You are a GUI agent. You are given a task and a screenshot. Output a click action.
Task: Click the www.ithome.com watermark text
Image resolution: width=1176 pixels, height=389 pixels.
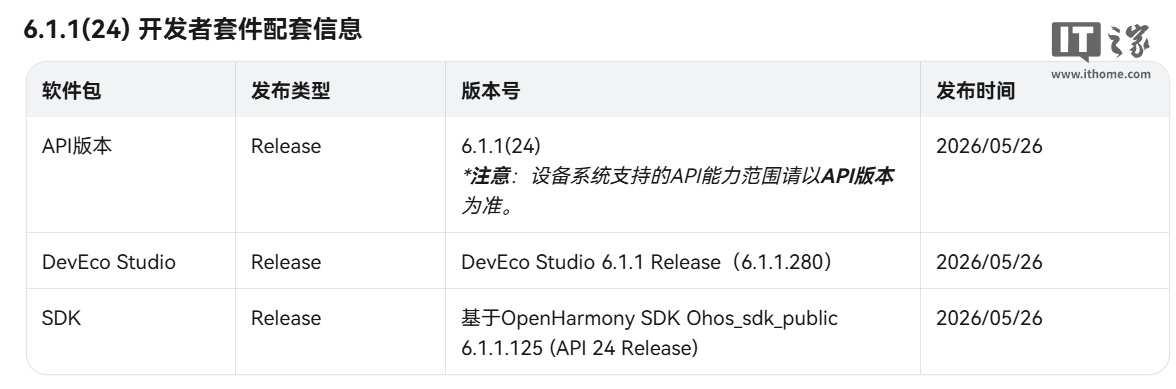[x=1100, y=74]
